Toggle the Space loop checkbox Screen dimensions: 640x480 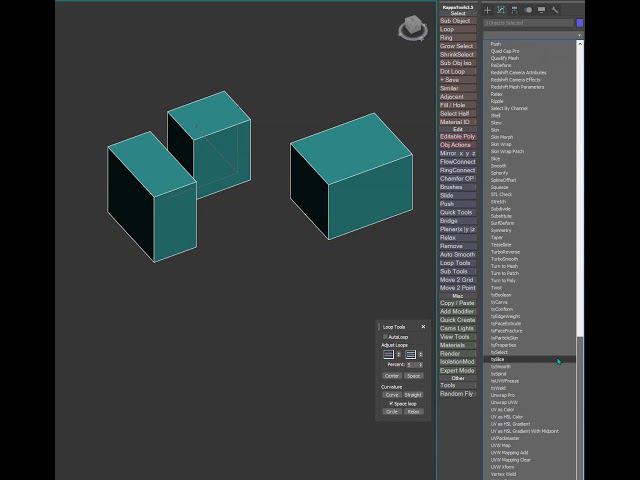391,403
